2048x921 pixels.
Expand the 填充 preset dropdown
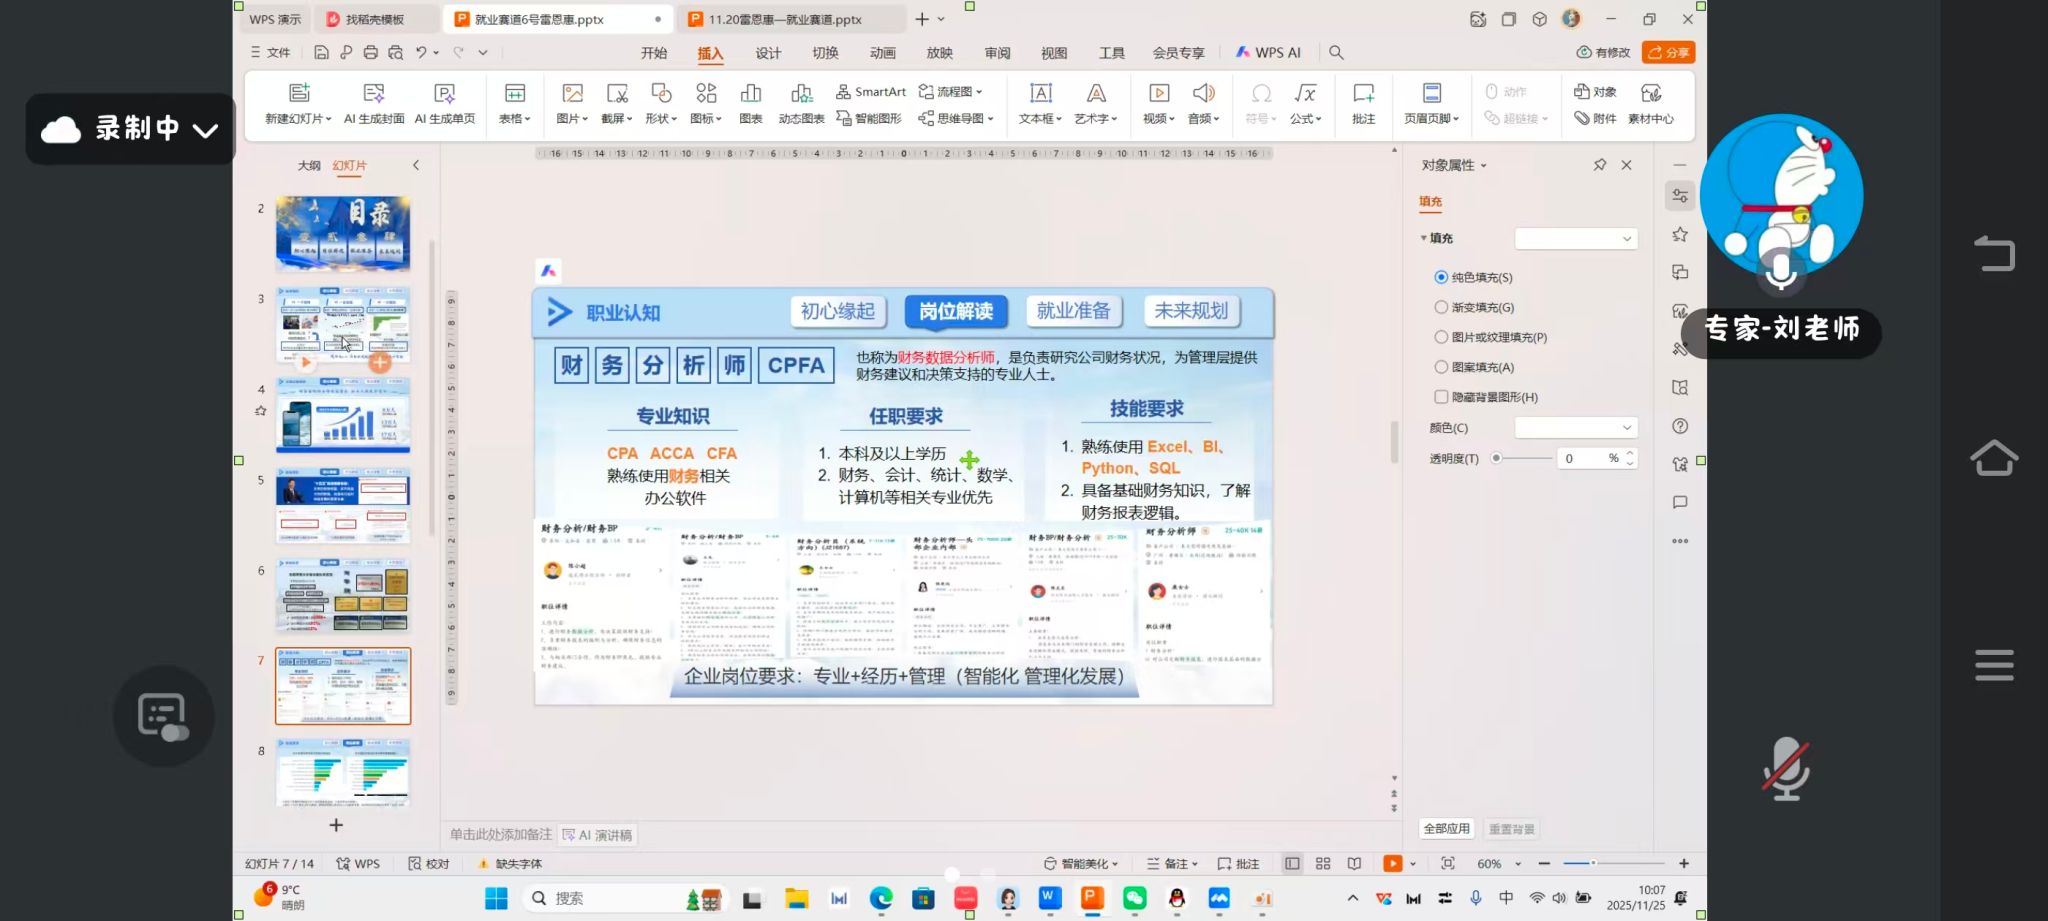(1575, 238)
